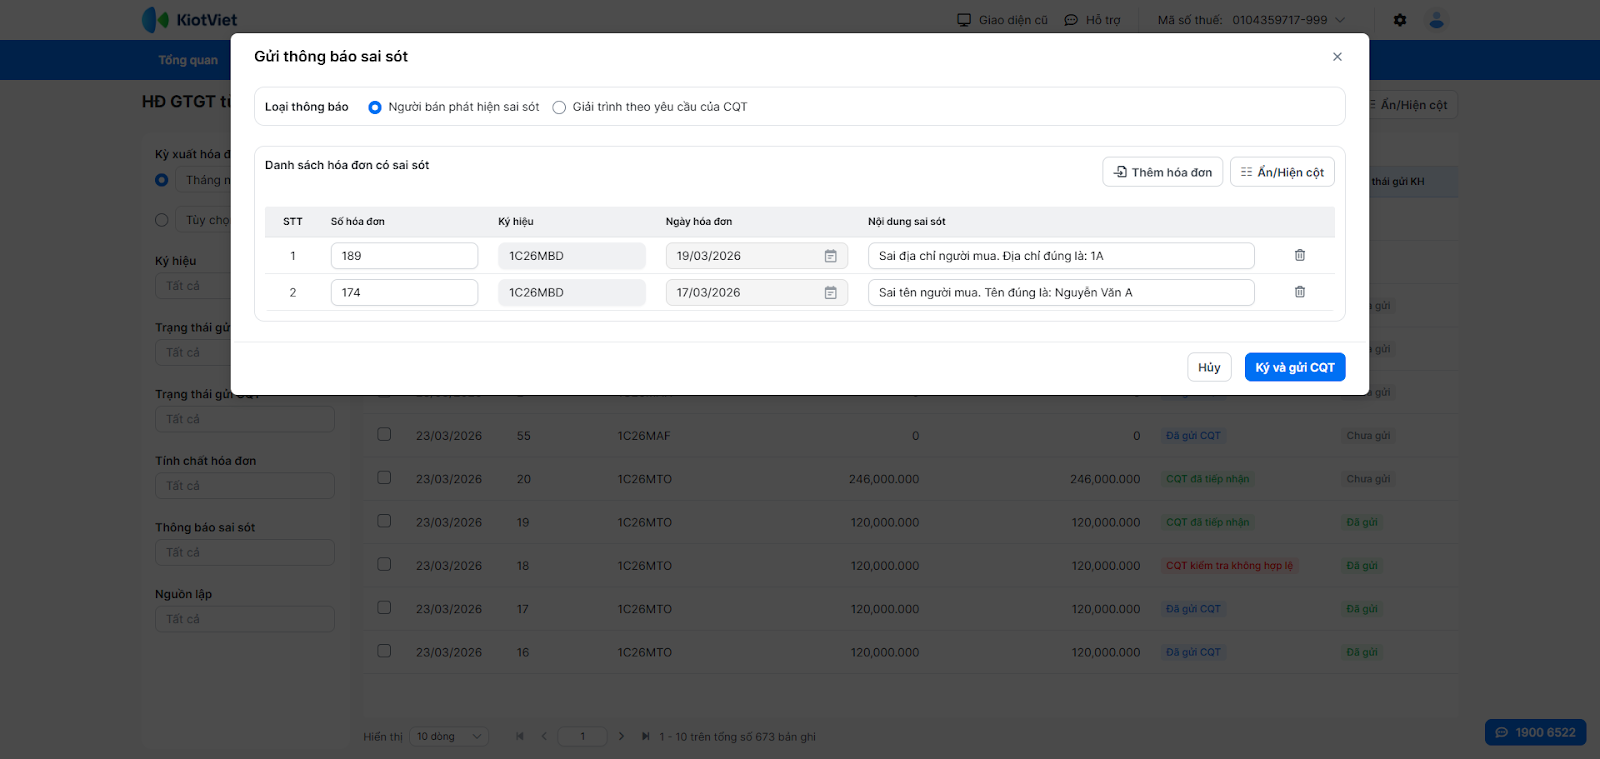Tick checkbox for invoice number 20 row
The width and height of the screenshot is (1600, 759).
pyautogui.click(x=384, y=478)
